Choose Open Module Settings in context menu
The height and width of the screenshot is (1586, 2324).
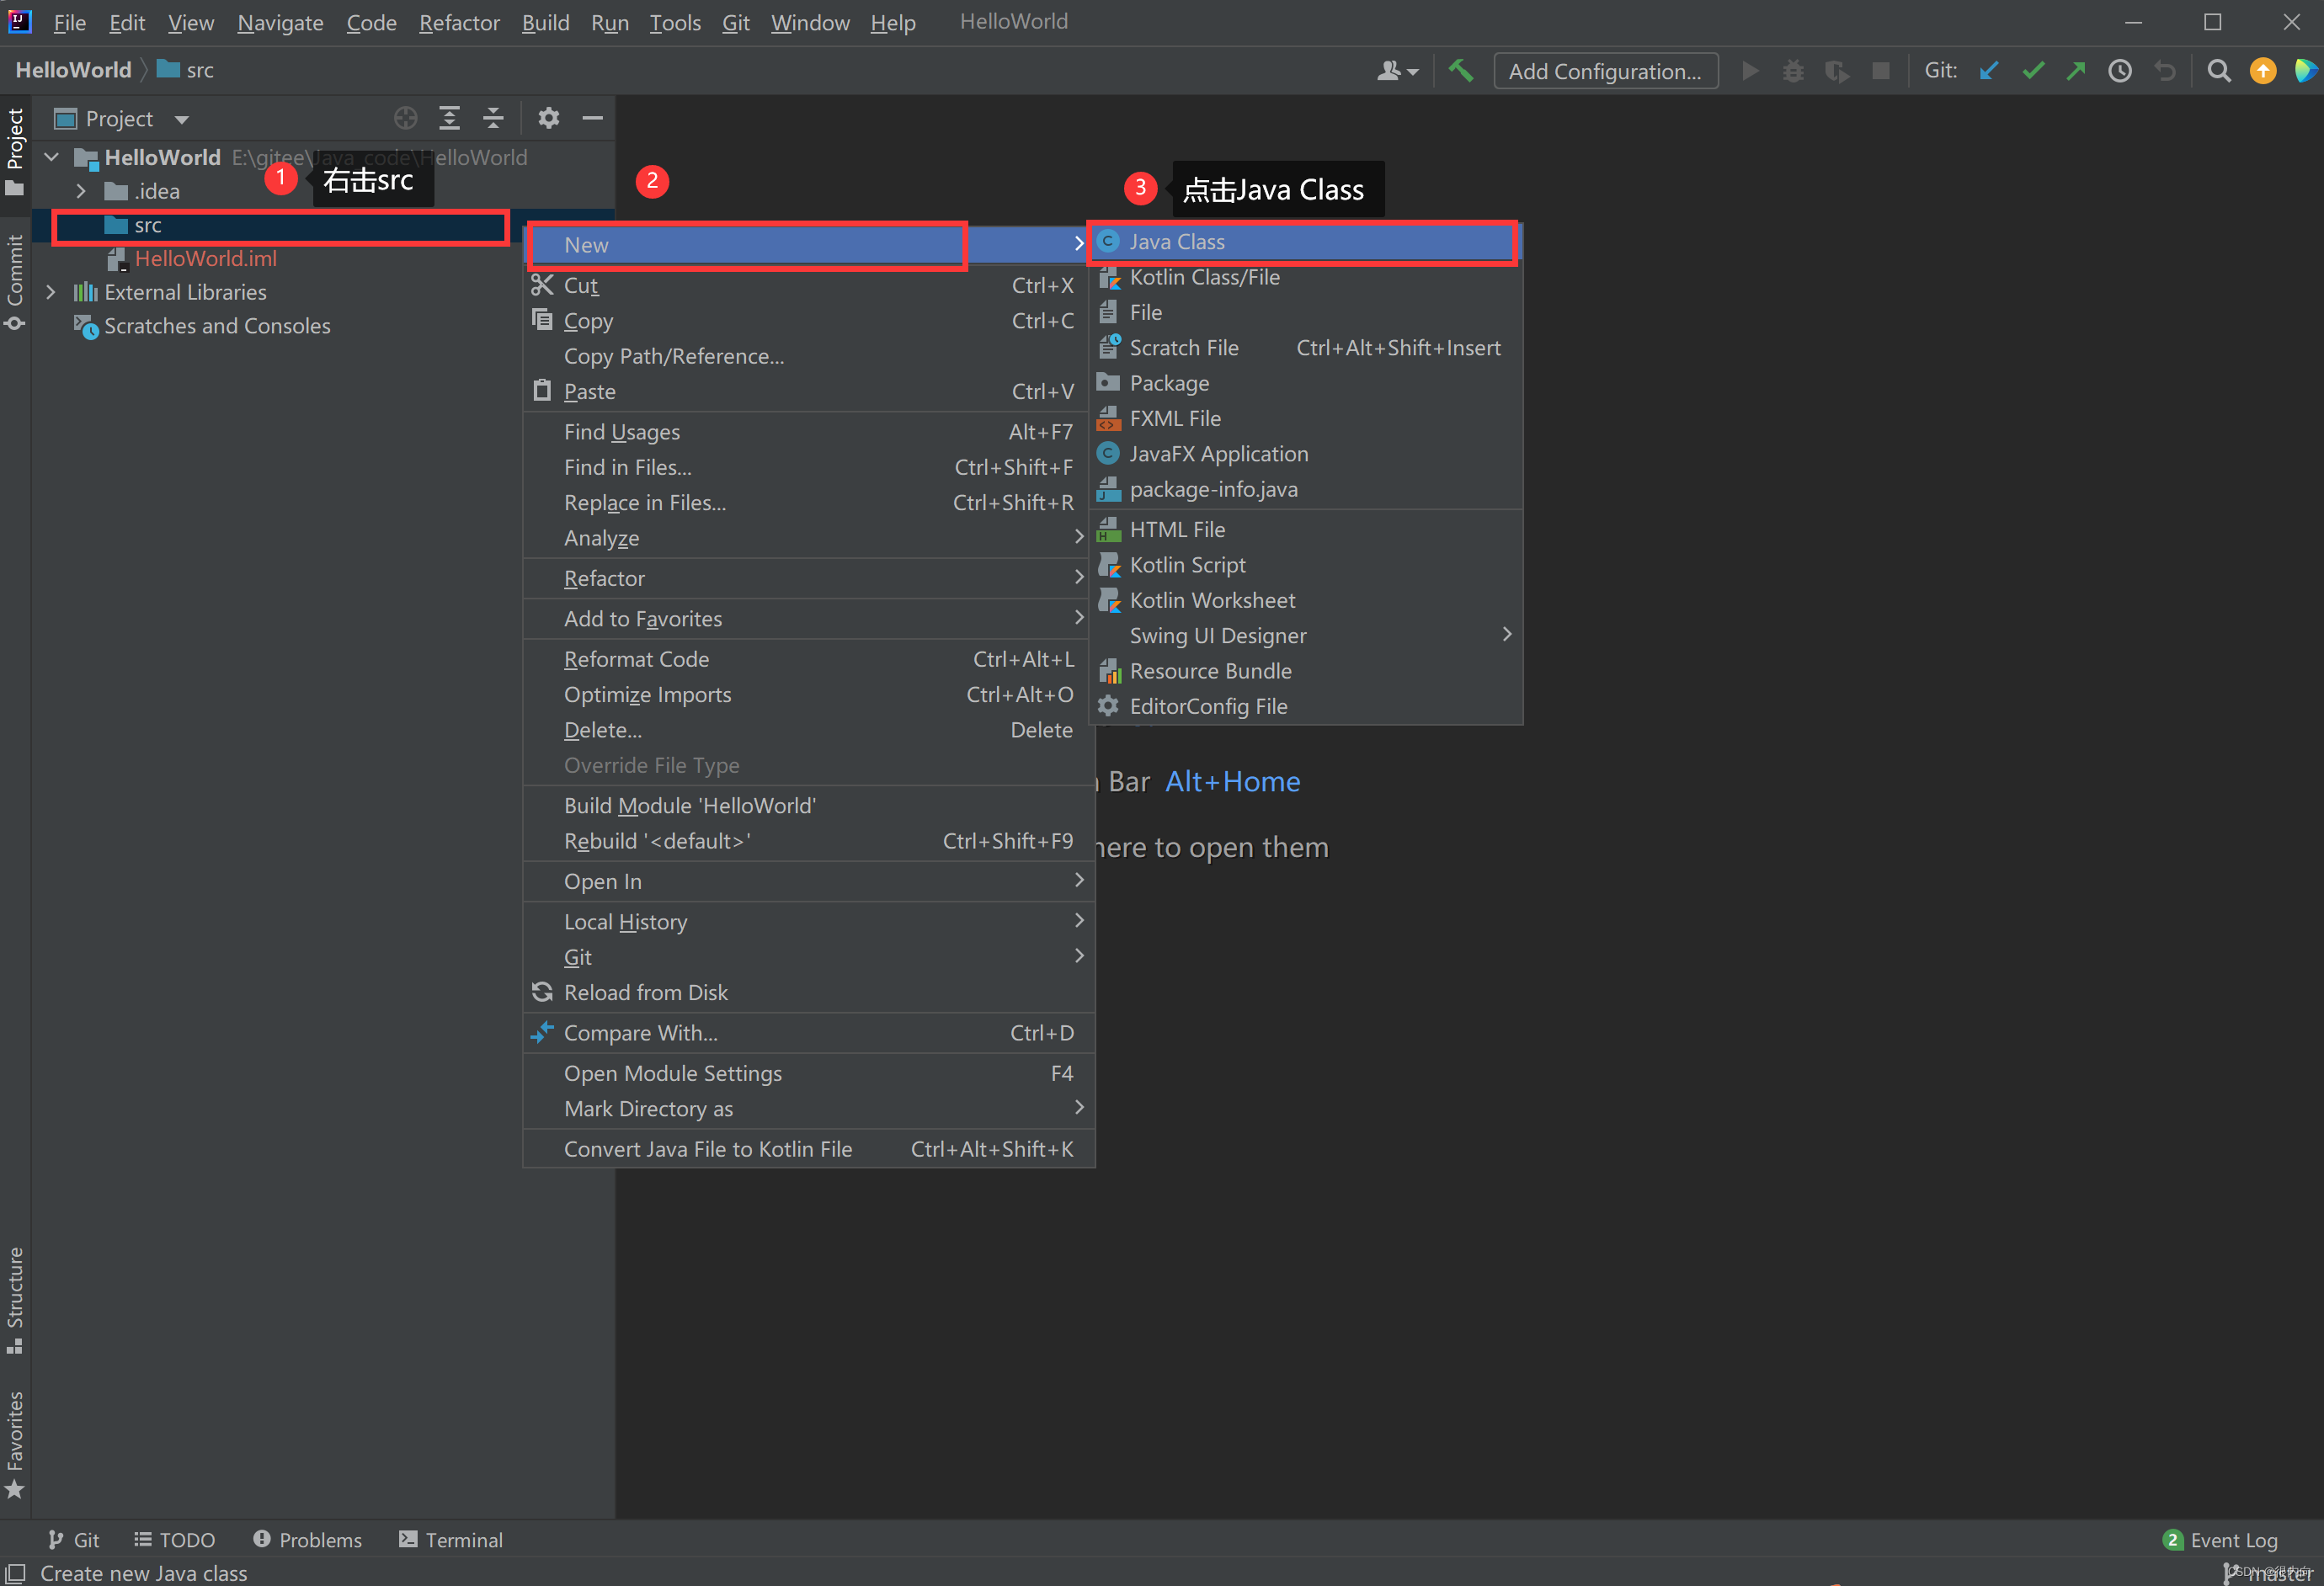tap(808, 1073)
